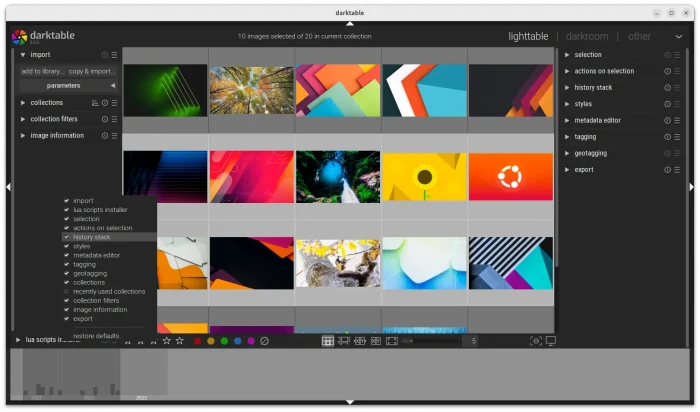This screenshot has width=700, height=412.
Task: Reset the import module parameters
Action: coord(104,55)
